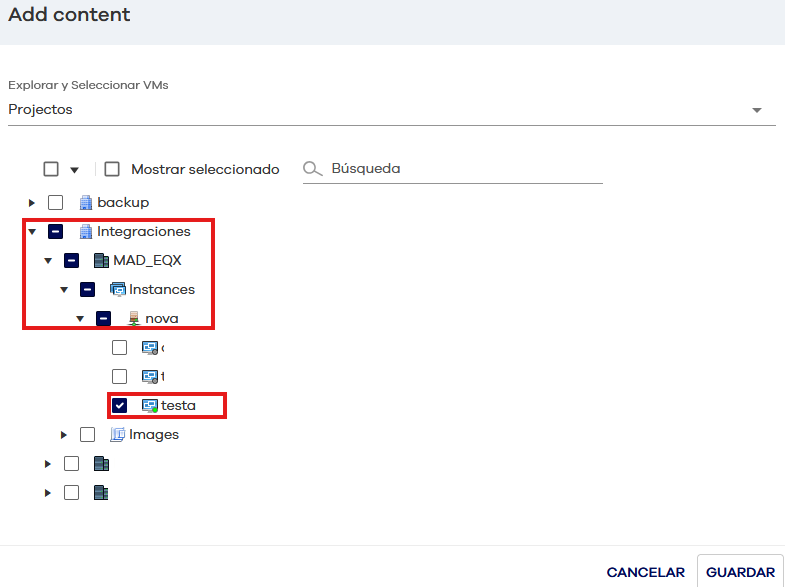The width and height of the screenshot is (785, 587).
Task: Click the GUARDAR button
Action: click(740, 572)
